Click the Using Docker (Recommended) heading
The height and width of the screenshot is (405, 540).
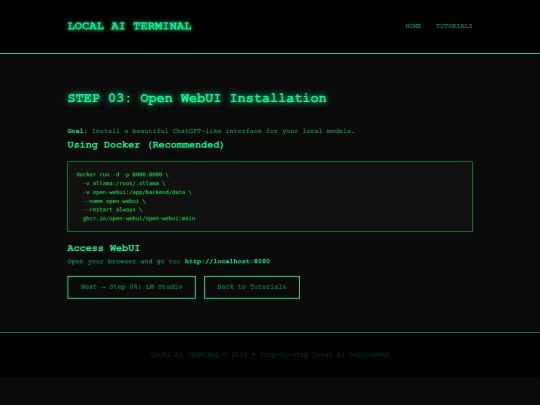[x=146, y=145]
